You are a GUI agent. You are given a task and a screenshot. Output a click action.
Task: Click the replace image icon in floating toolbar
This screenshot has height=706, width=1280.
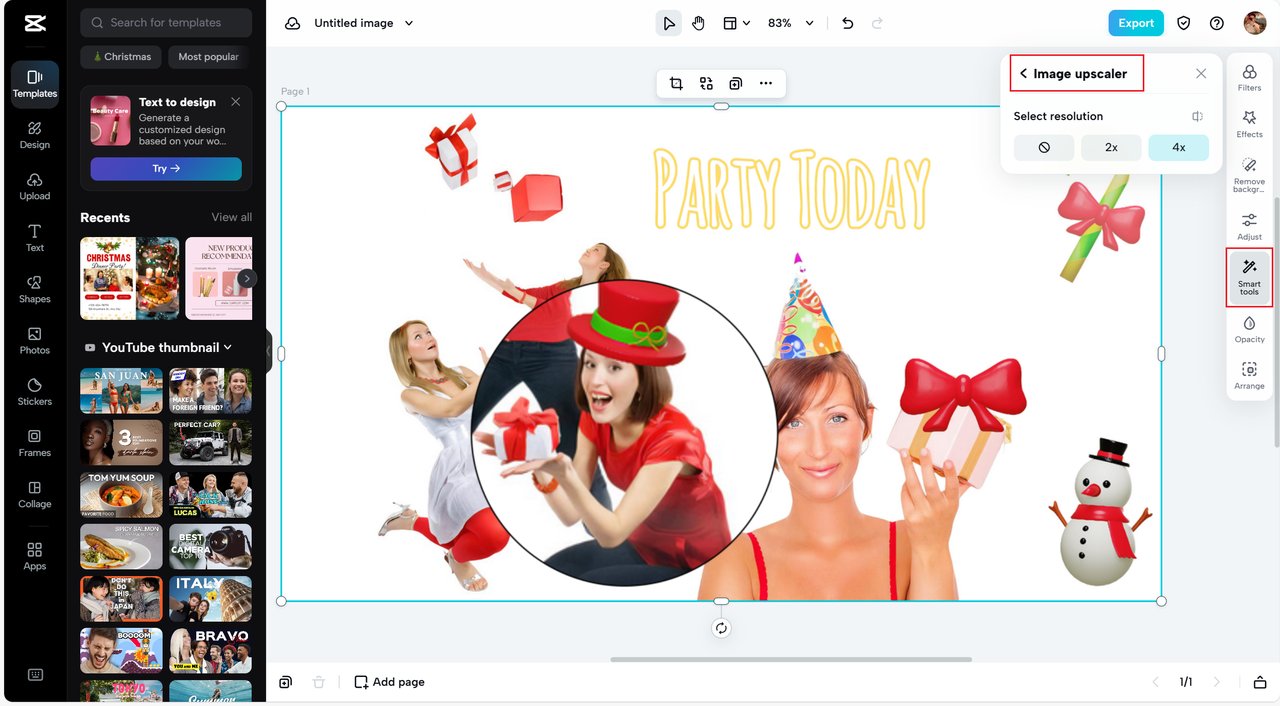706,84
